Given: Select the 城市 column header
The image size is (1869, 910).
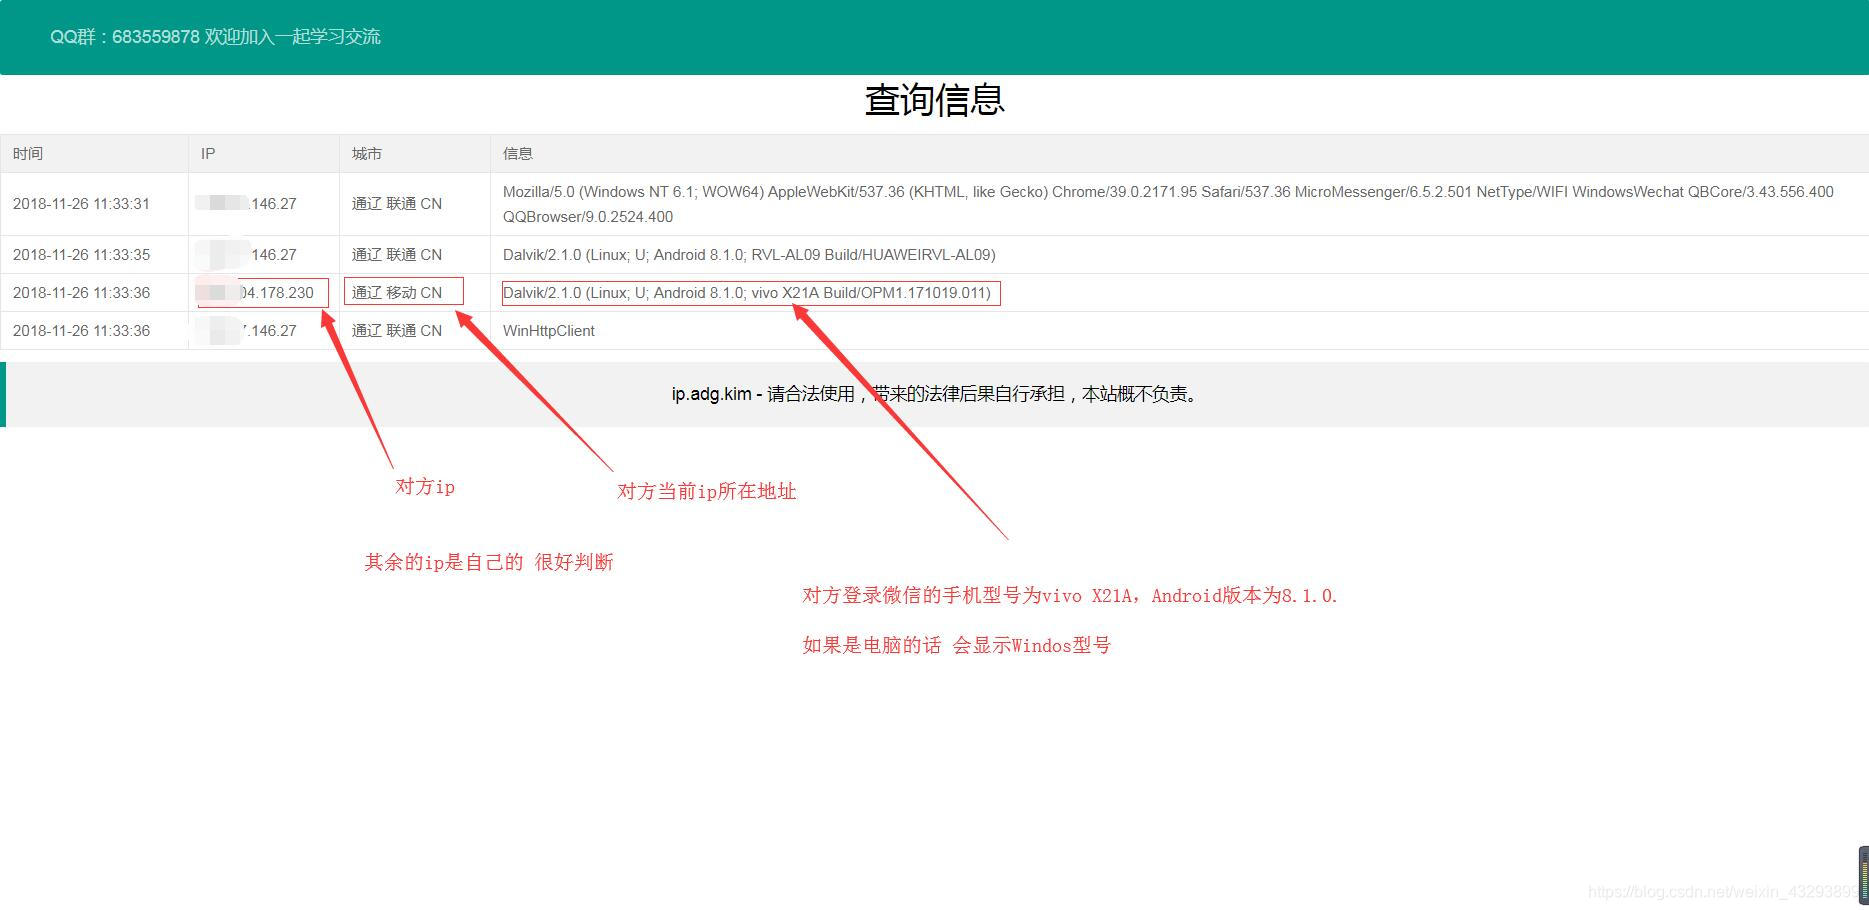Looking at the screenshot, I should [x=367, y=153].
